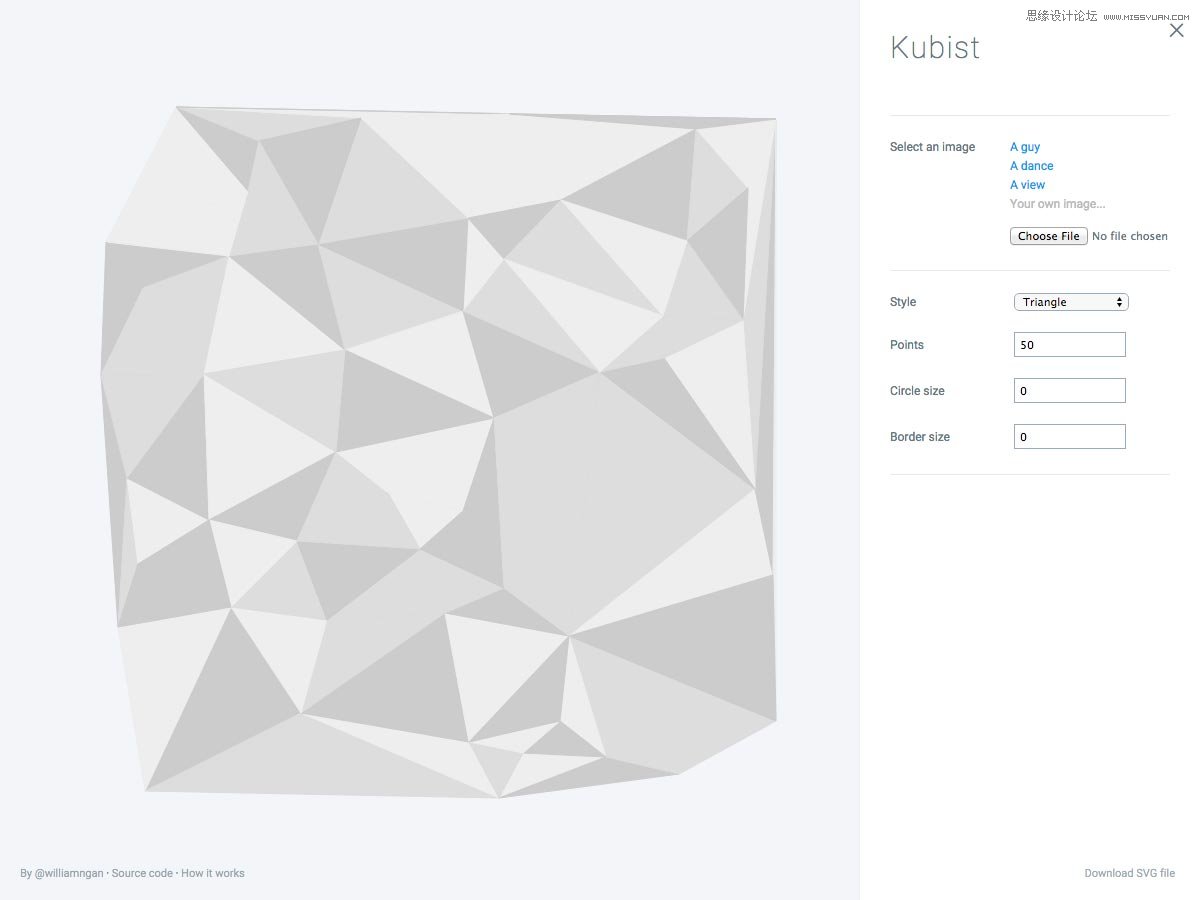
Task: Select the 'A guy' sample image
Action: (x=1025, y=147)
